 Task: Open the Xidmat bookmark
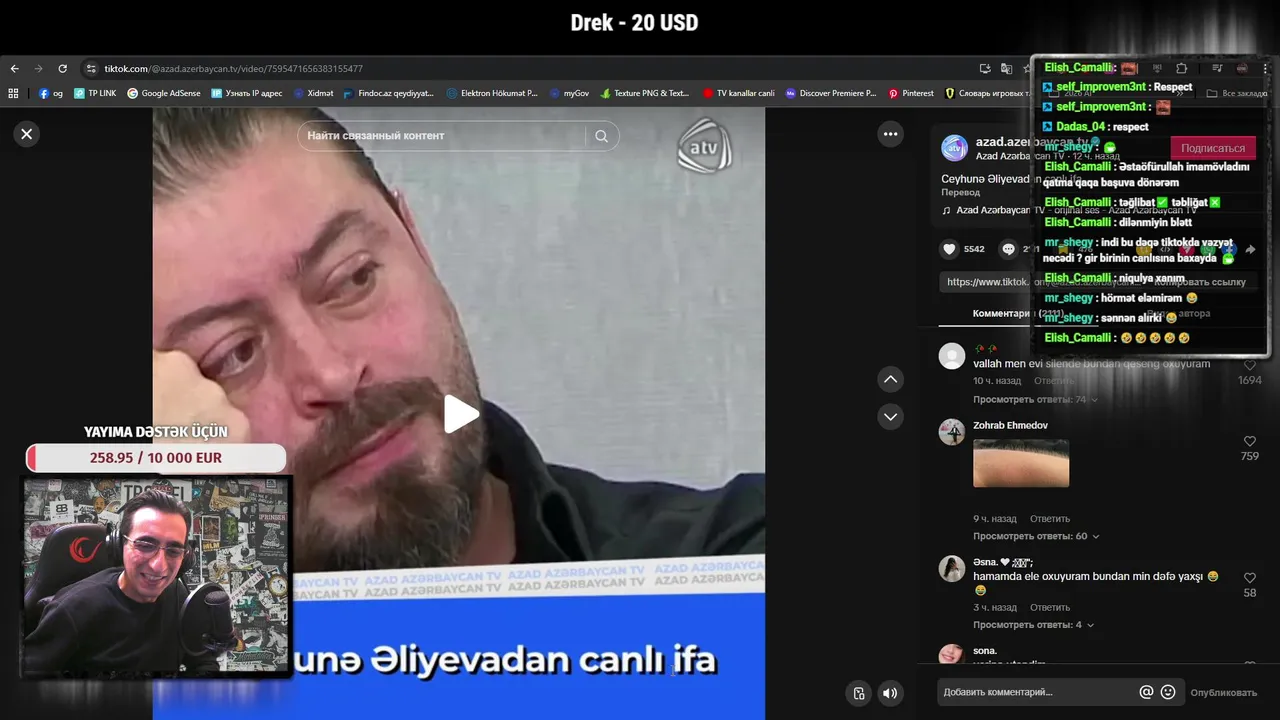point(313,93)
